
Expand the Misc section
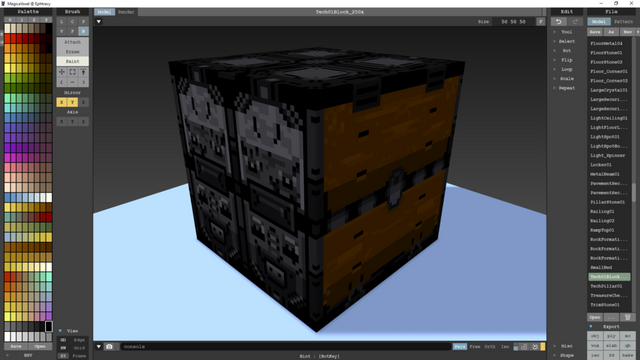click(x=567, y=346)
